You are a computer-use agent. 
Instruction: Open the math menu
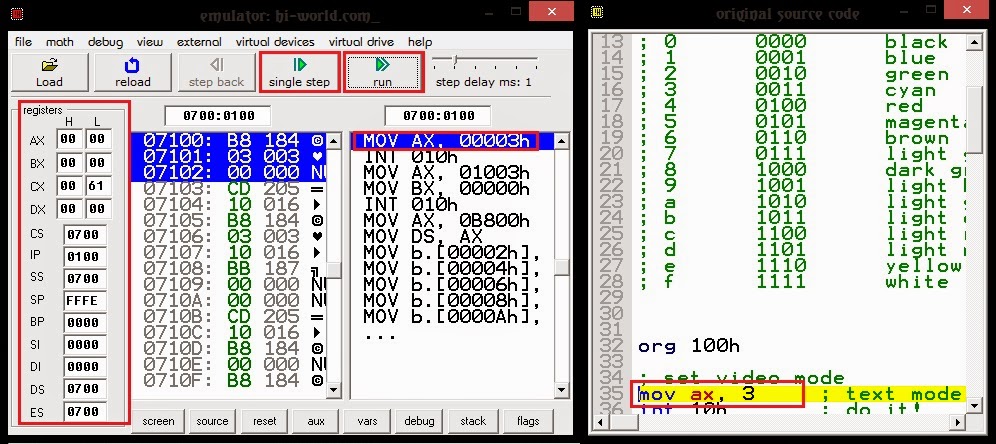(x=60, y=42)
